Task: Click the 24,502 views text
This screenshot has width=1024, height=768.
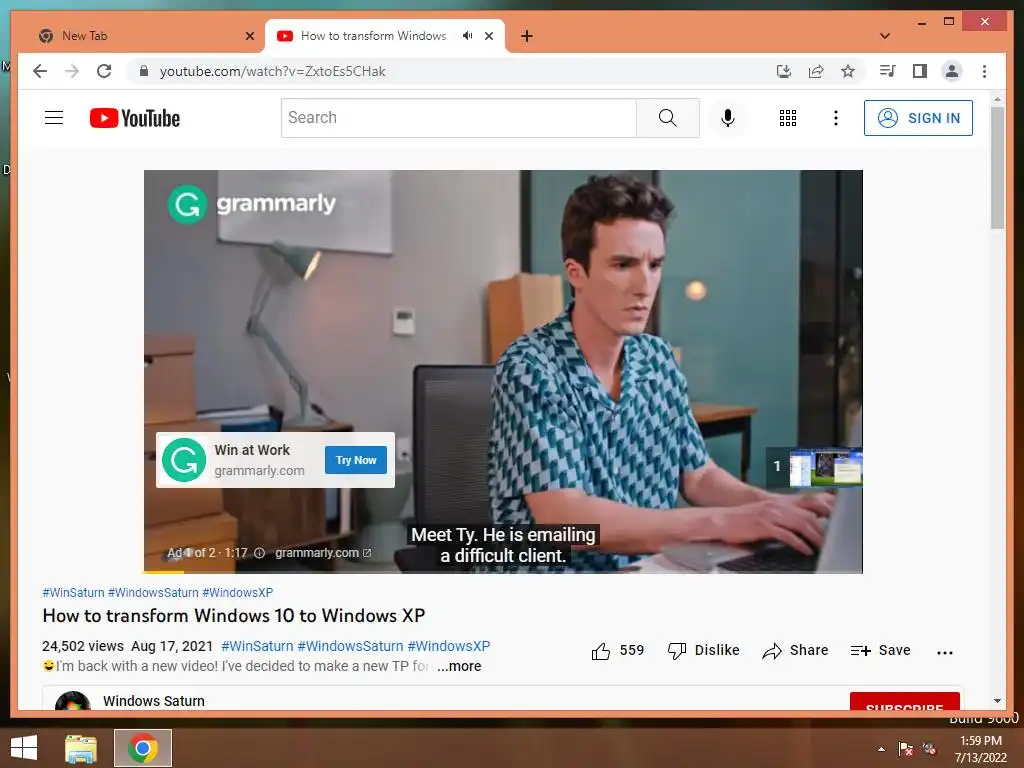Action: click(83, 646)
